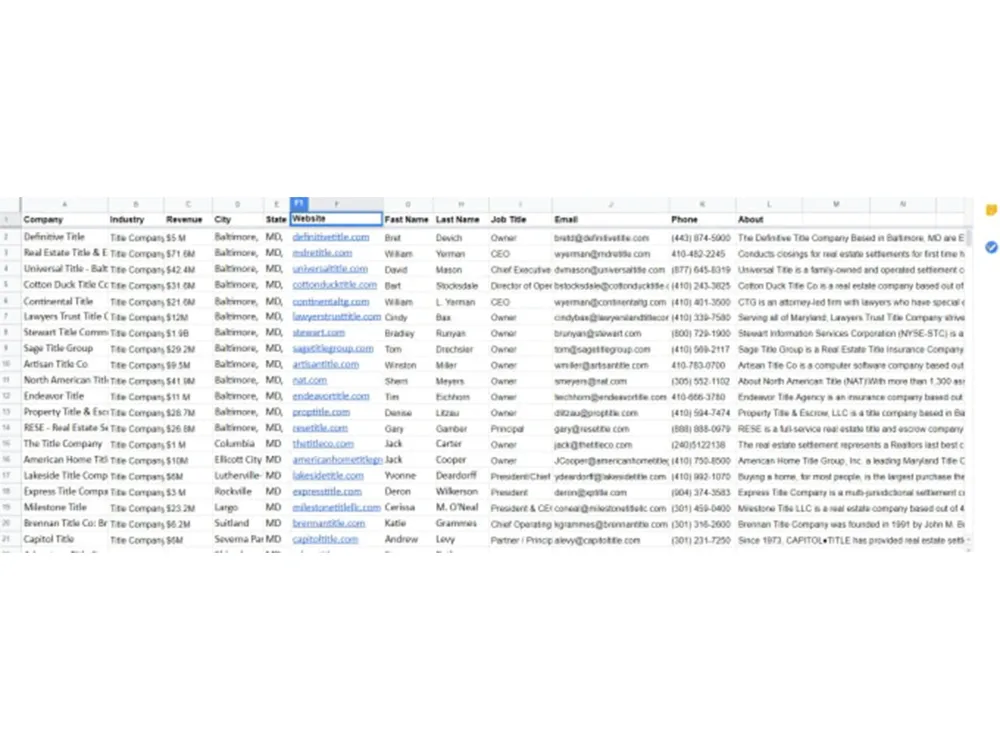Viewport: 1000px width, 750px height.
Task: Open the sagetitlegroup.com link
Action: (x=332, y=349)
